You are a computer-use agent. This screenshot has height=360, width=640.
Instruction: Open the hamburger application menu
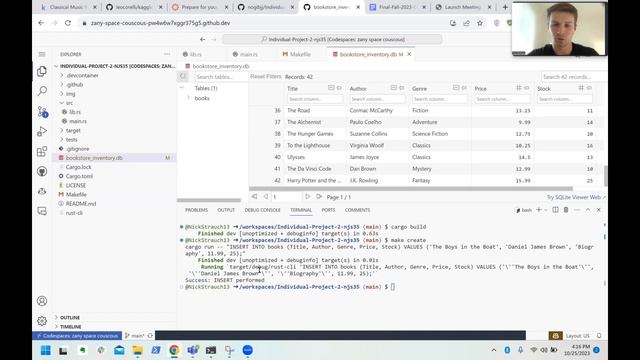(x=42, y=54)
